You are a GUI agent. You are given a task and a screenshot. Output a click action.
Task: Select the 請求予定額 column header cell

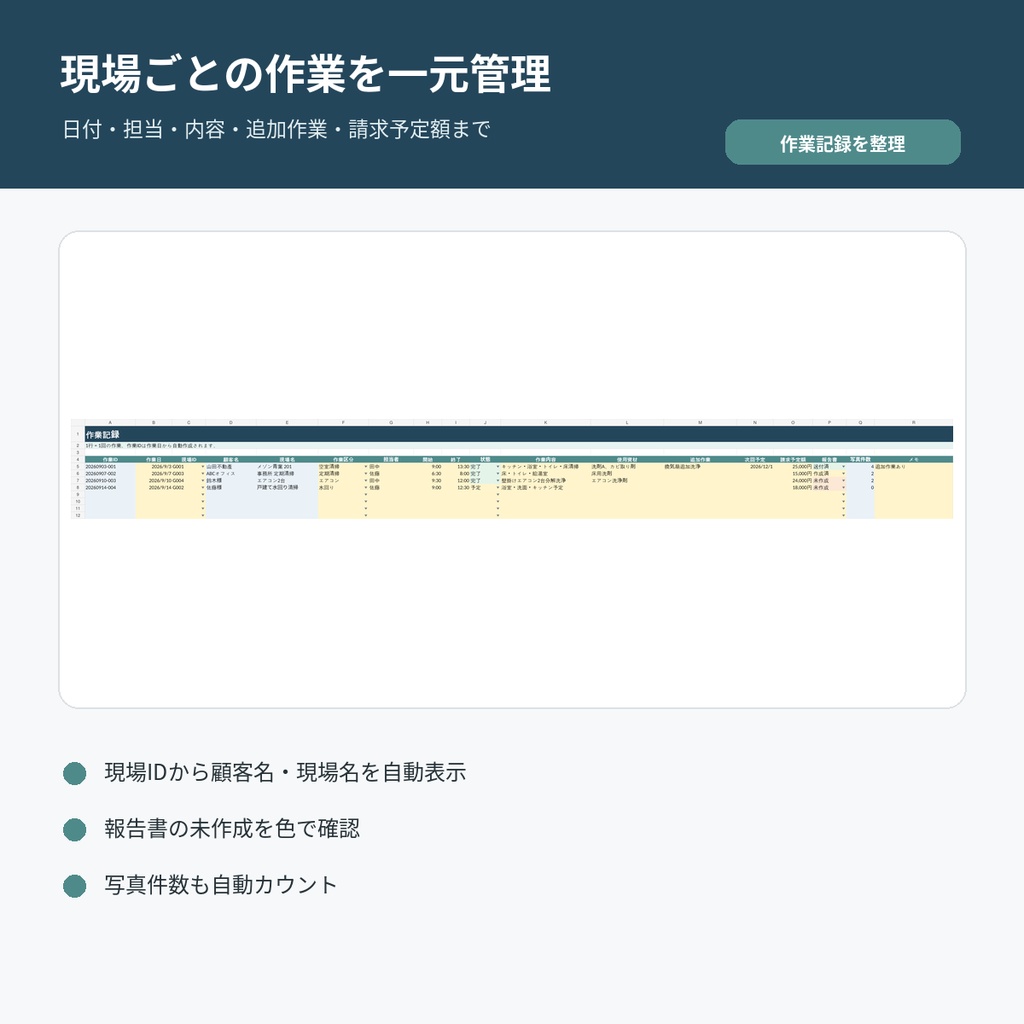point(793,460)
